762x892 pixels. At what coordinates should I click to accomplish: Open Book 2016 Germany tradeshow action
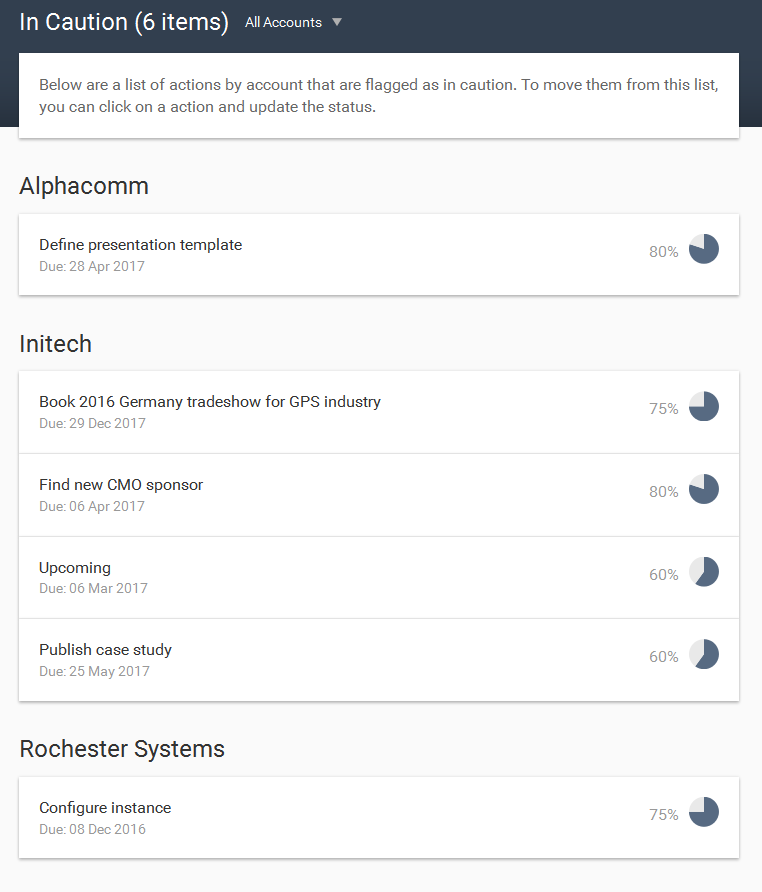[379, 412]
